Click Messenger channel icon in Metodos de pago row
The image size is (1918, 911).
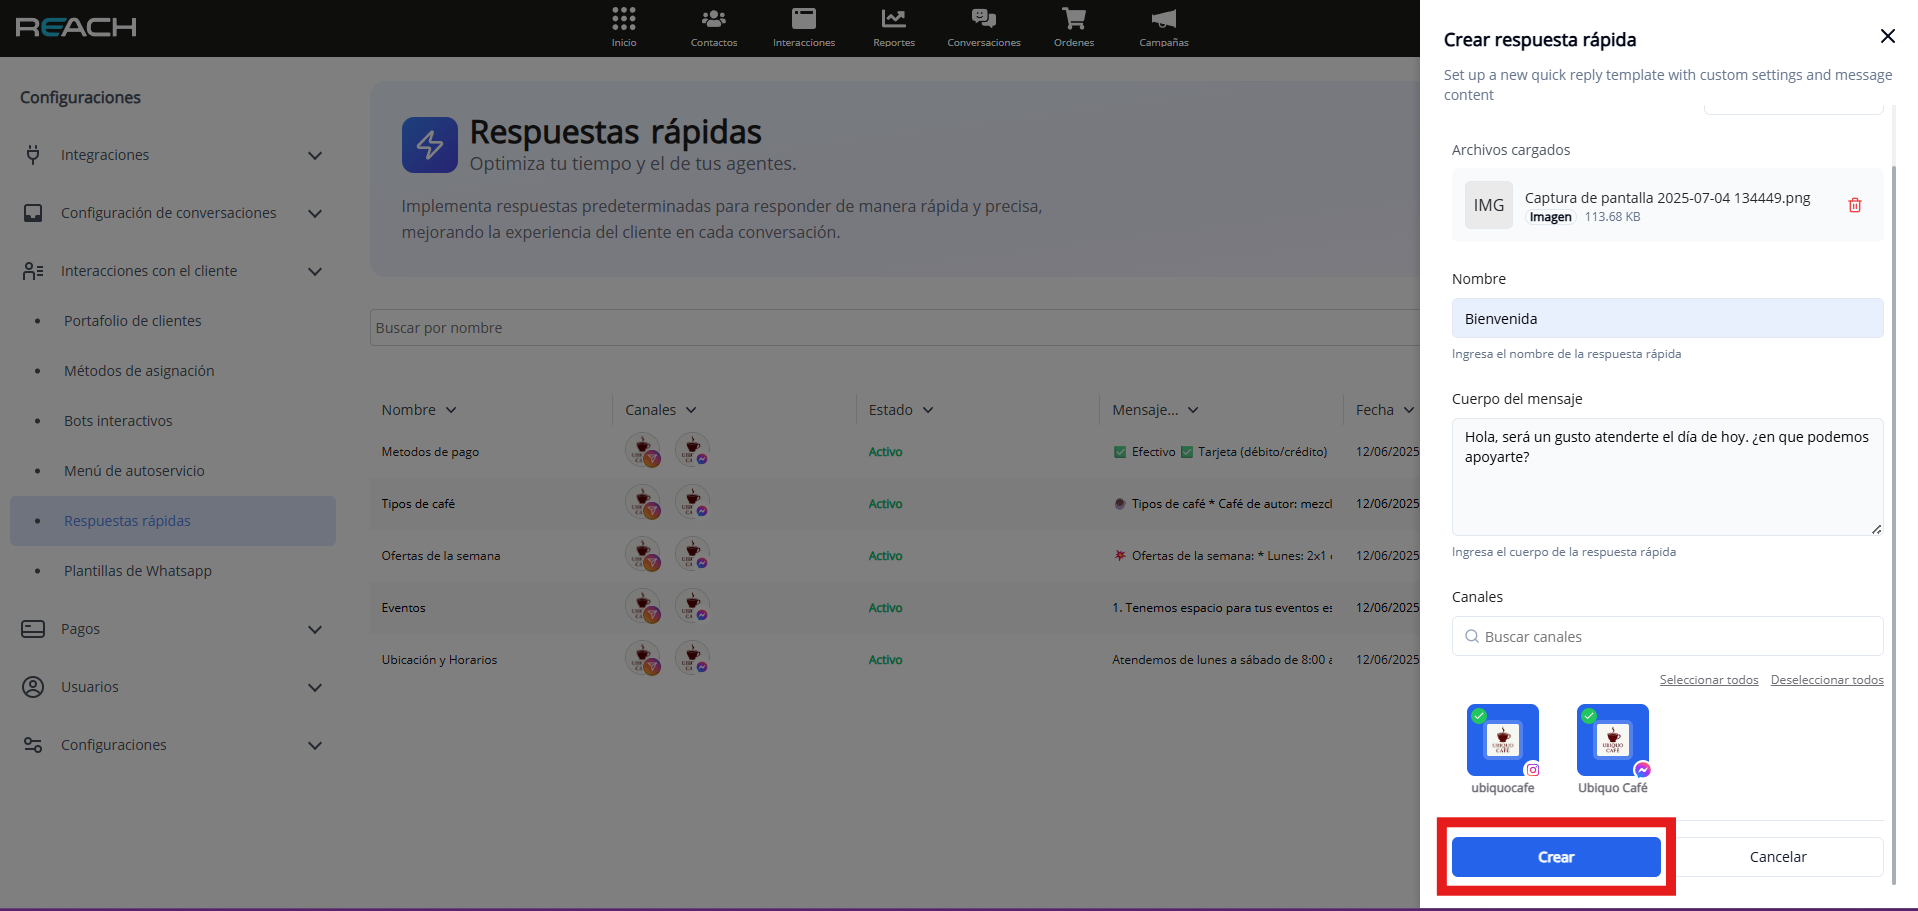coord(692,451)
